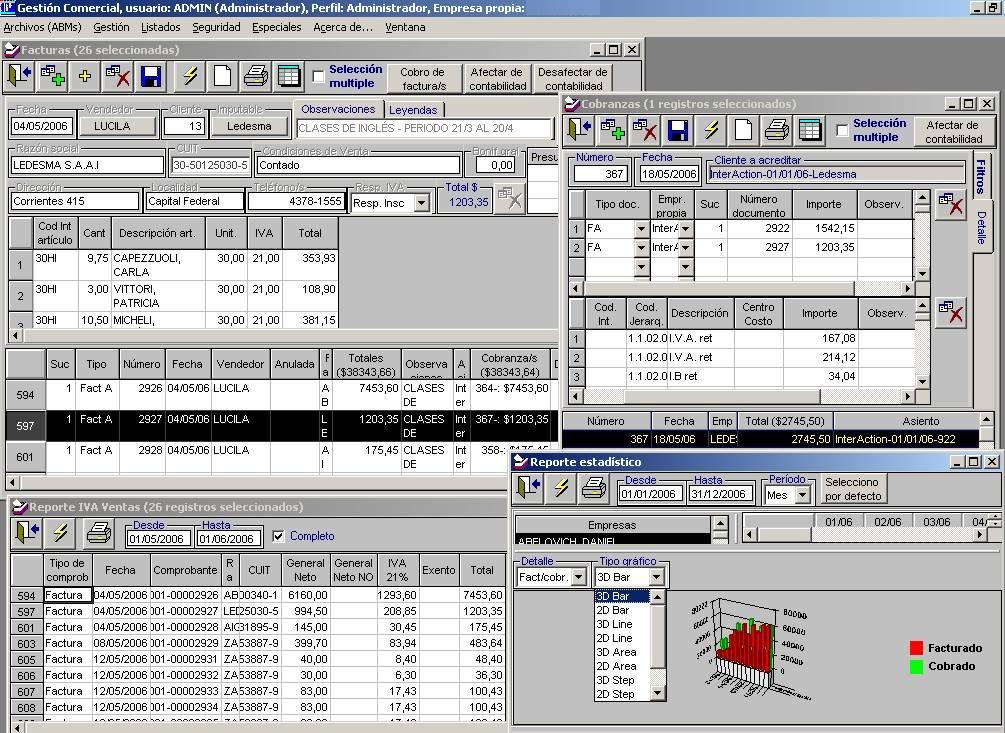Enable Selección multiple in Facturas window
Screen dimensions: 1005x733
(x=318, y=77)
